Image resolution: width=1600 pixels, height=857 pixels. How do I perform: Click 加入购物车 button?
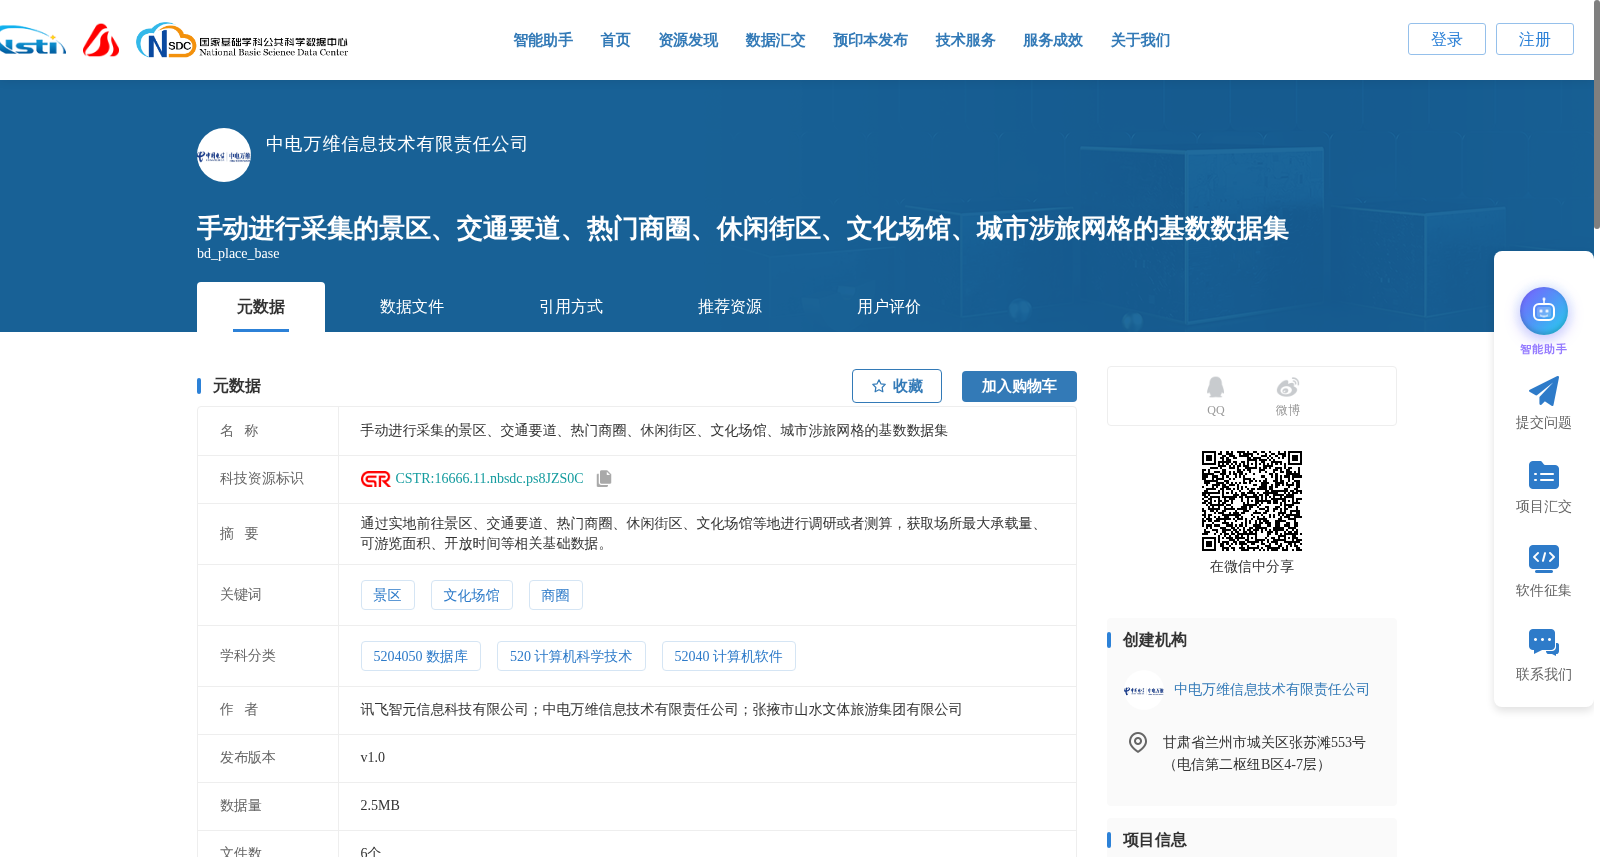click(1019, 386)
